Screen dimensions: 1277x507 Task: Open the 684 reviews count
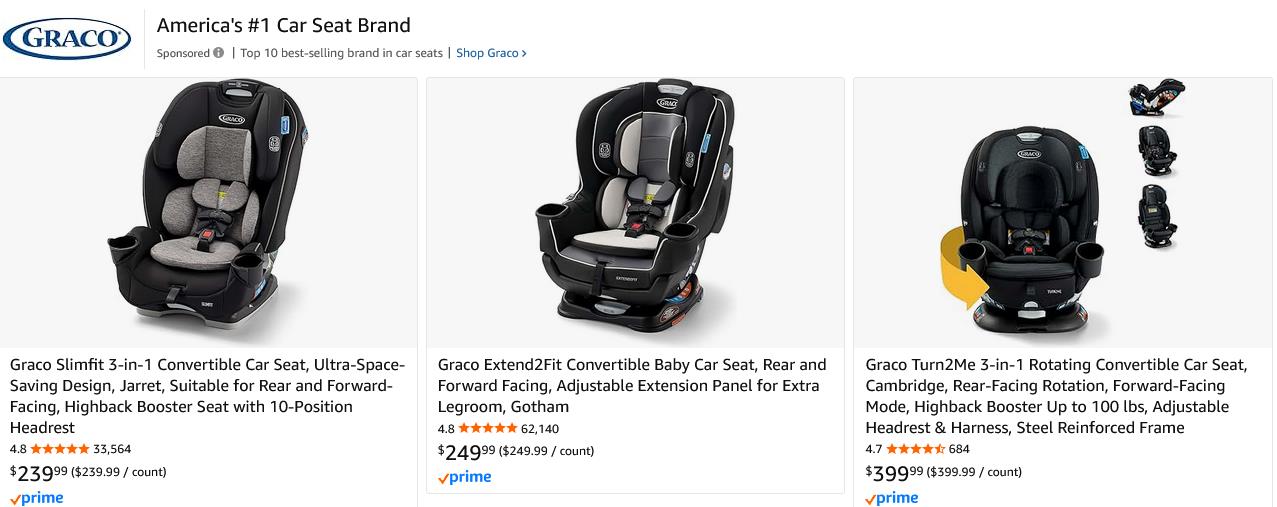959,449
